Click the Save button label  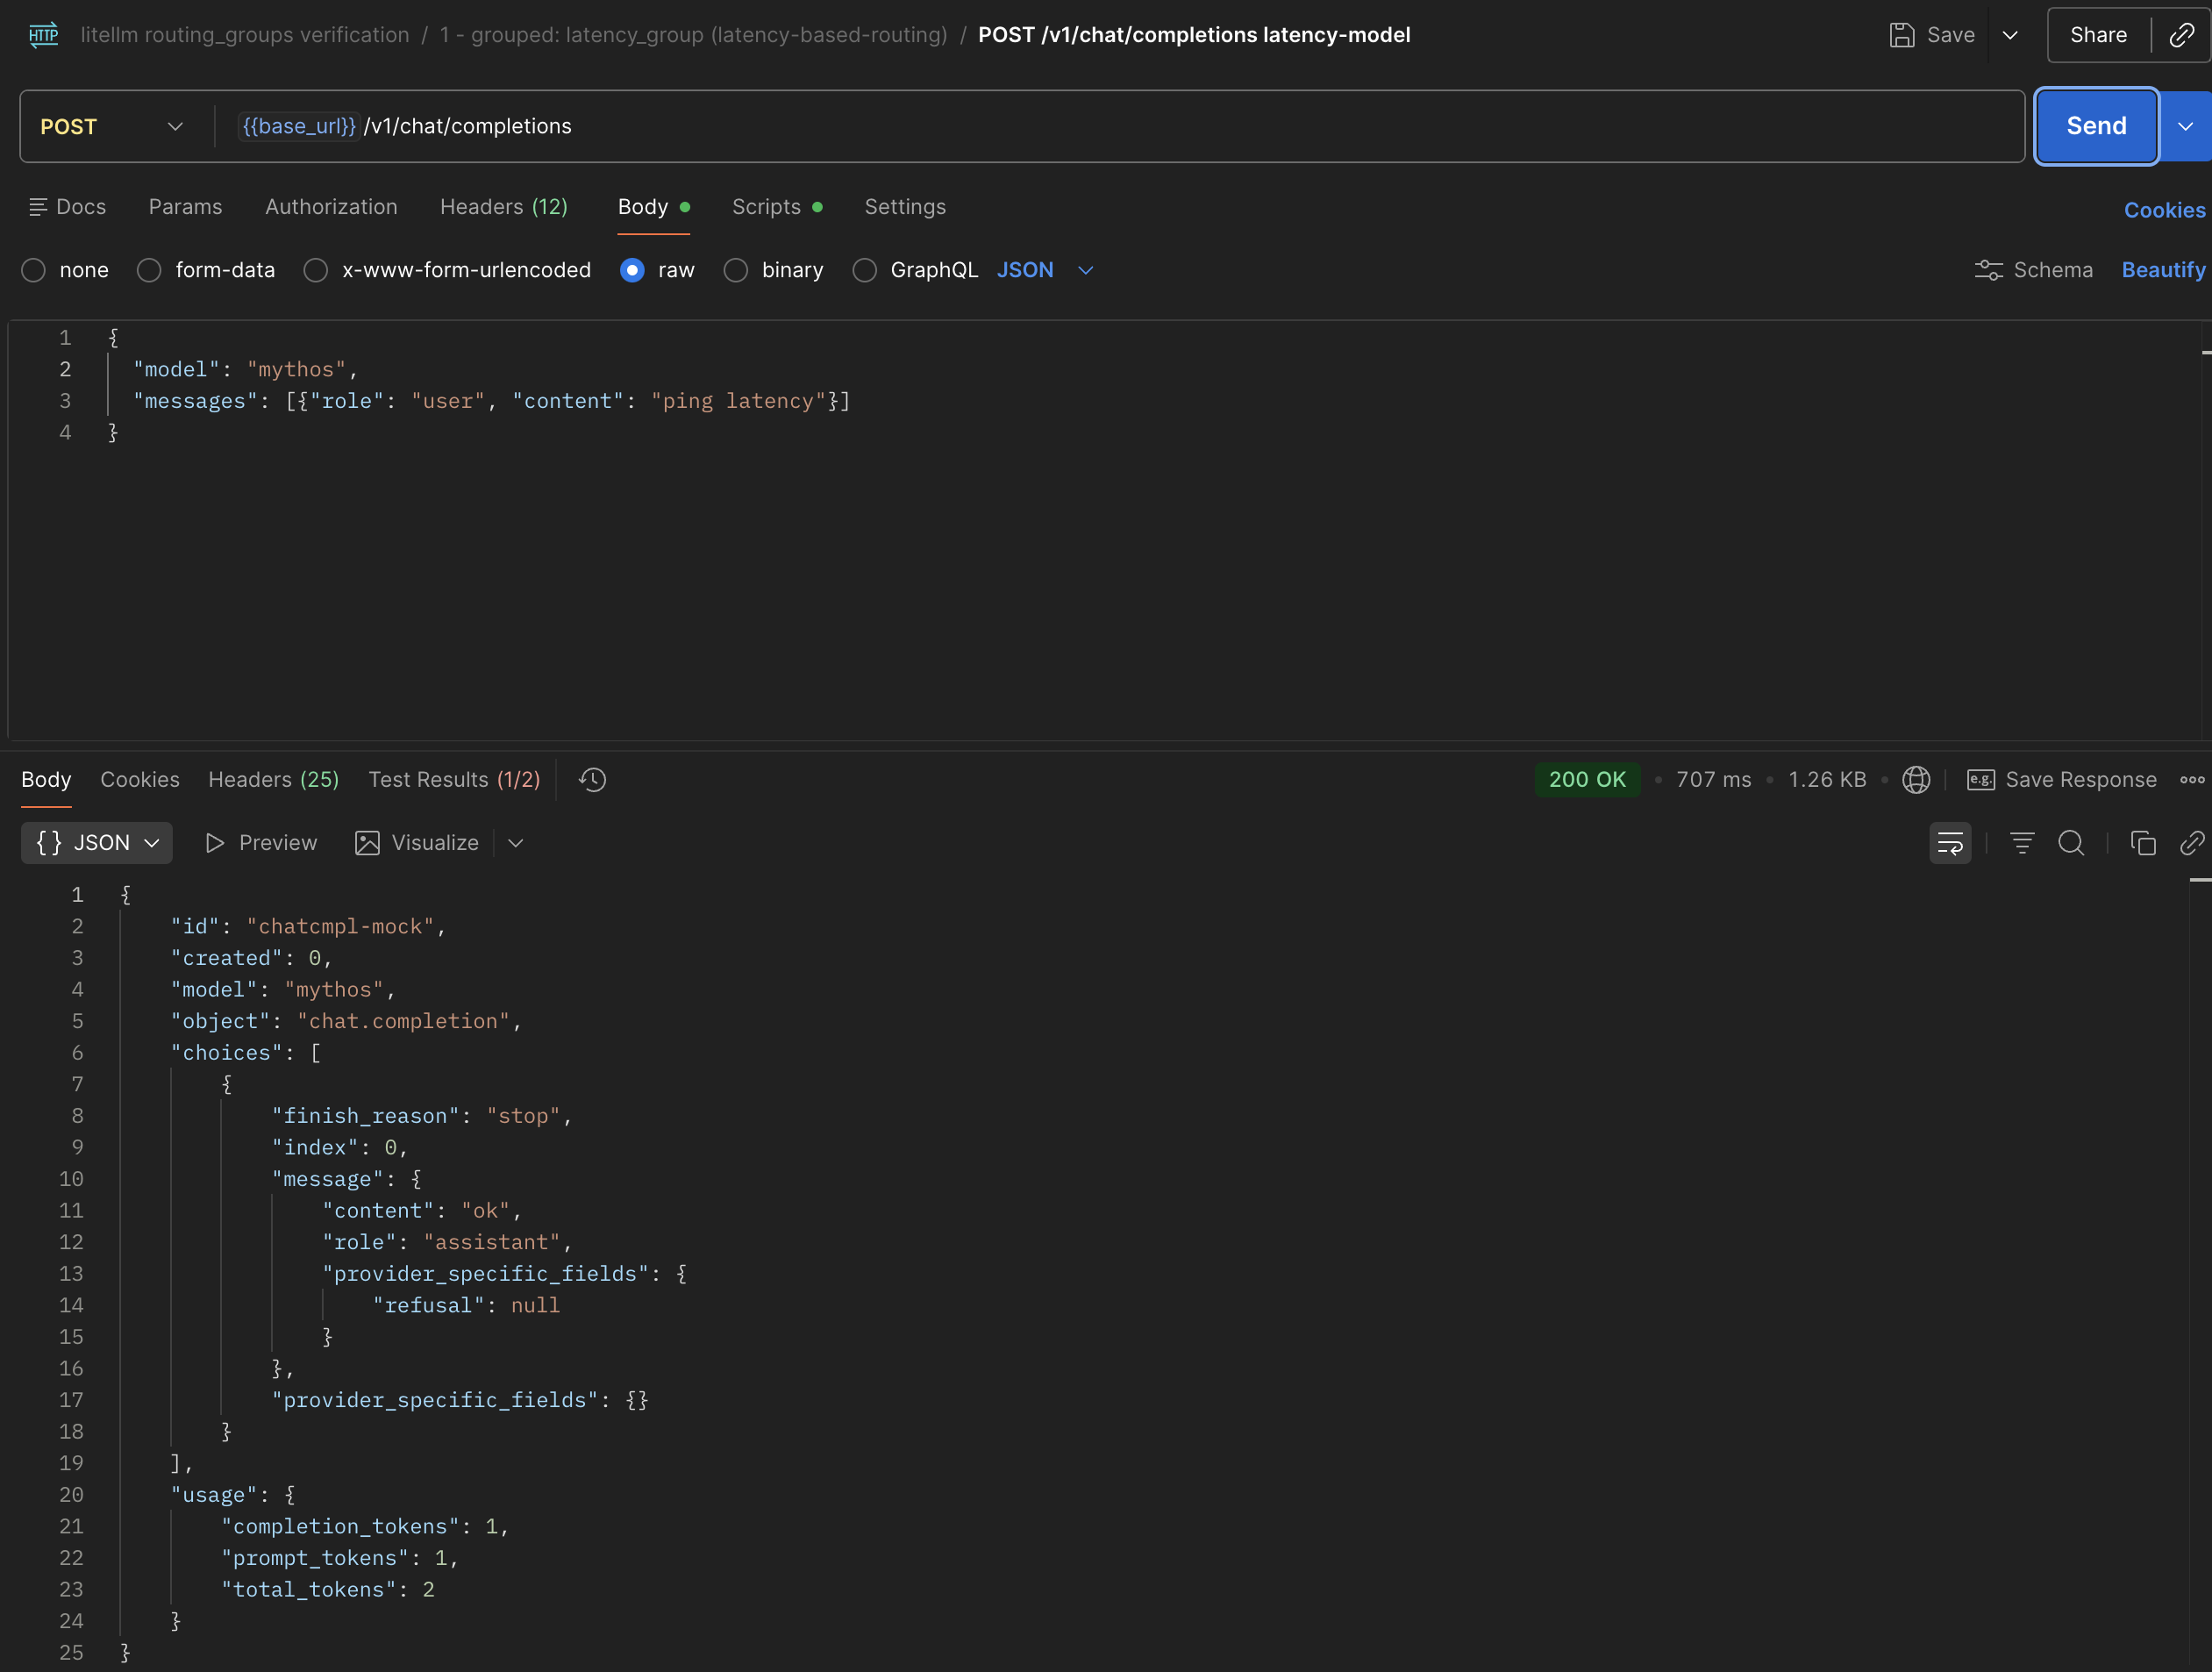pyautogui.click(x=1950, y=35)
